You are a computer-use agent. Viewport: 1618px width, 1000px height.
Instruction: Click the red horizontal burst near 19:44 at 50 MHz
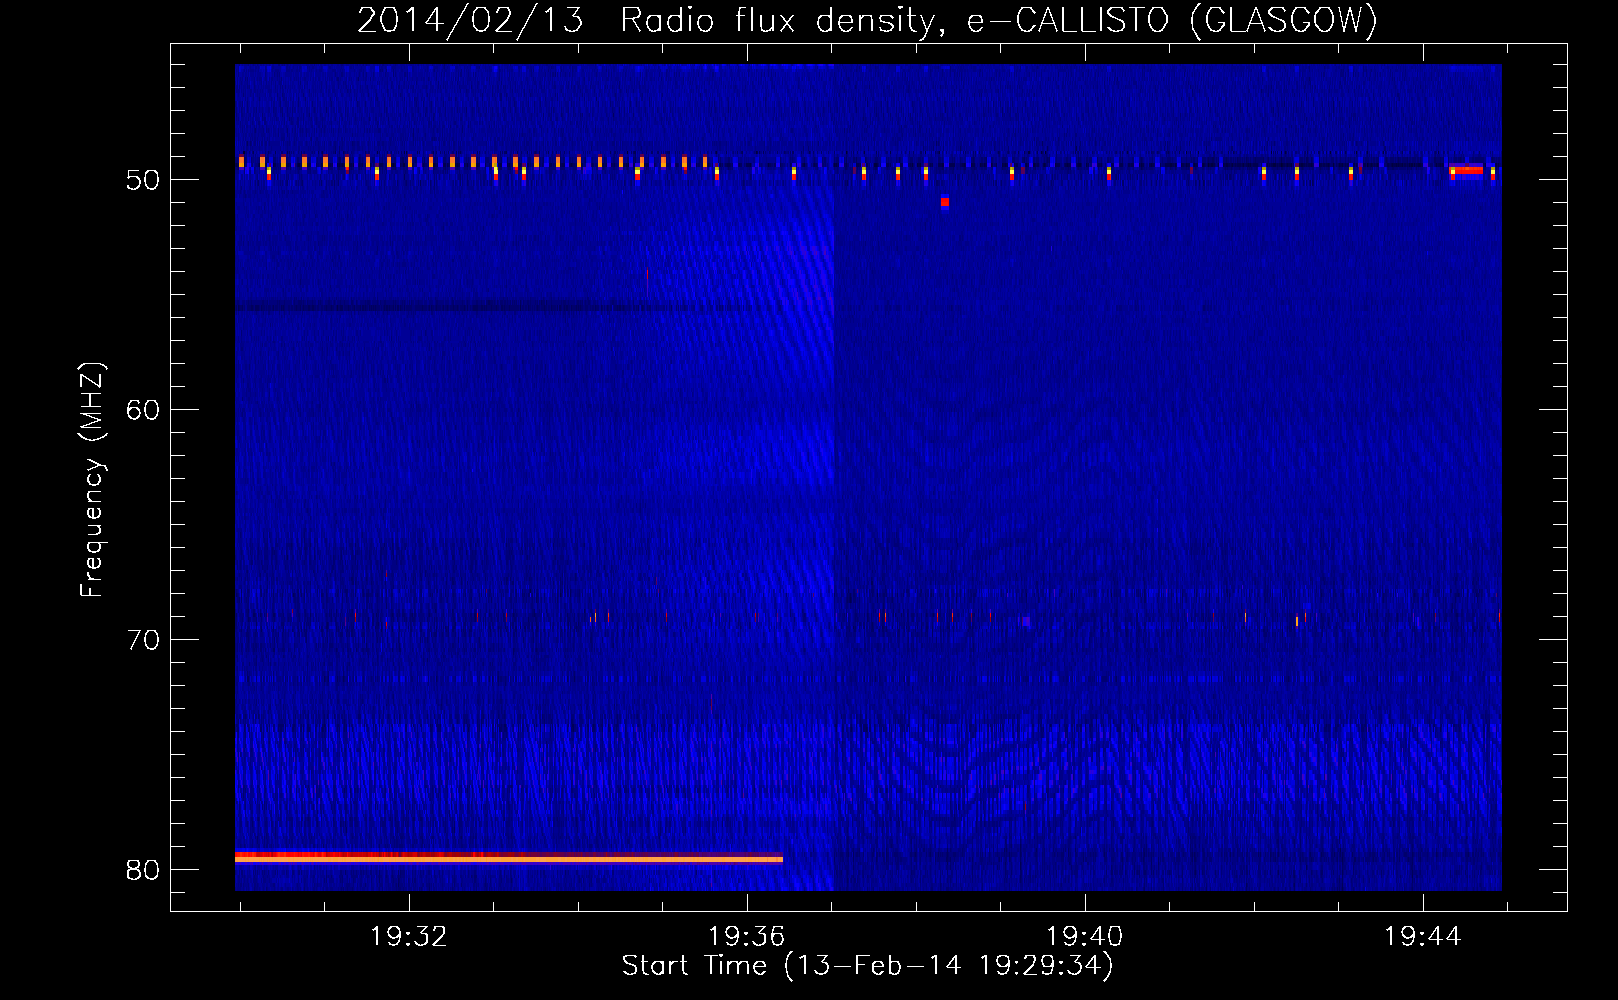click(1467, 170)
